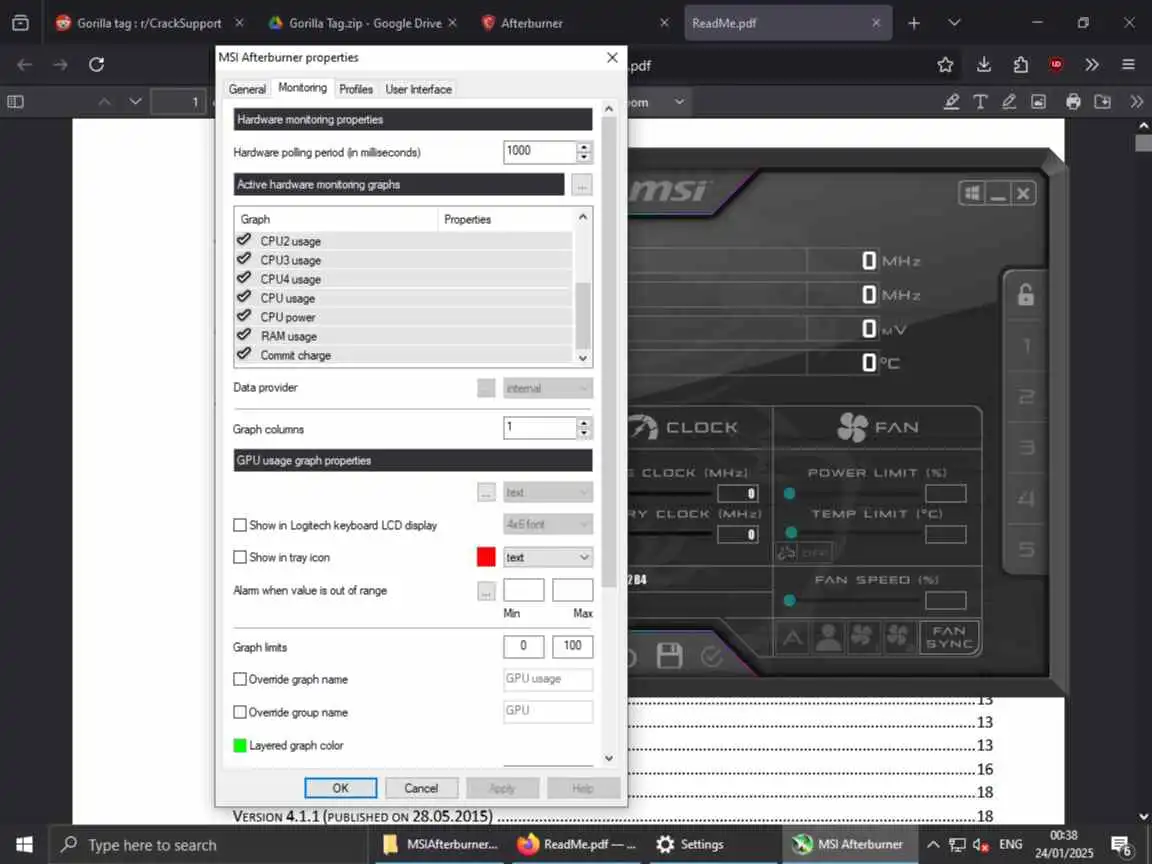The width and height of the screenshot is (1152, 864).
Task: Click the Afterburner auto fan A icon
Action: 793,637
